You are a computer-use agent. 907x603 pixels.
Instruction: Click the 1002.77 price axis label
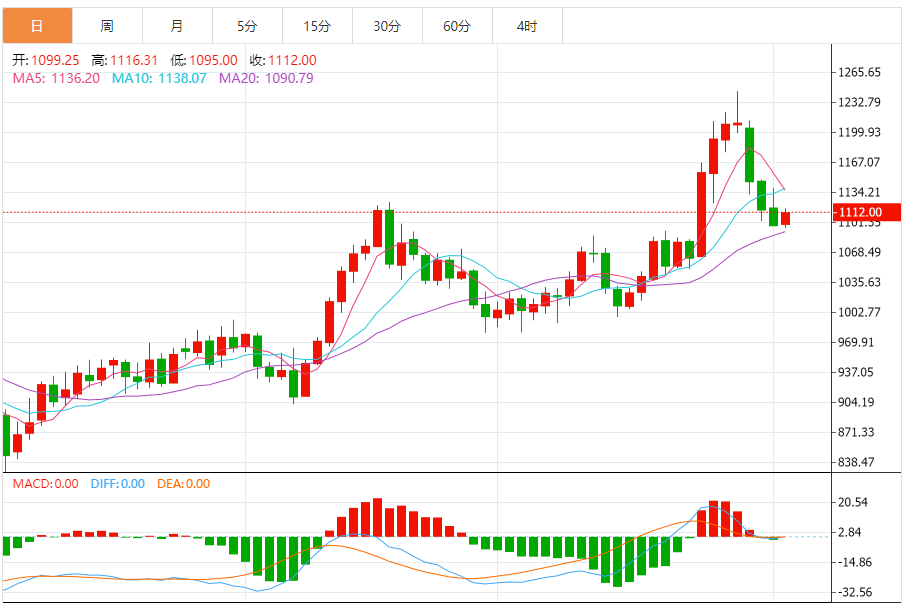[860, 312]
